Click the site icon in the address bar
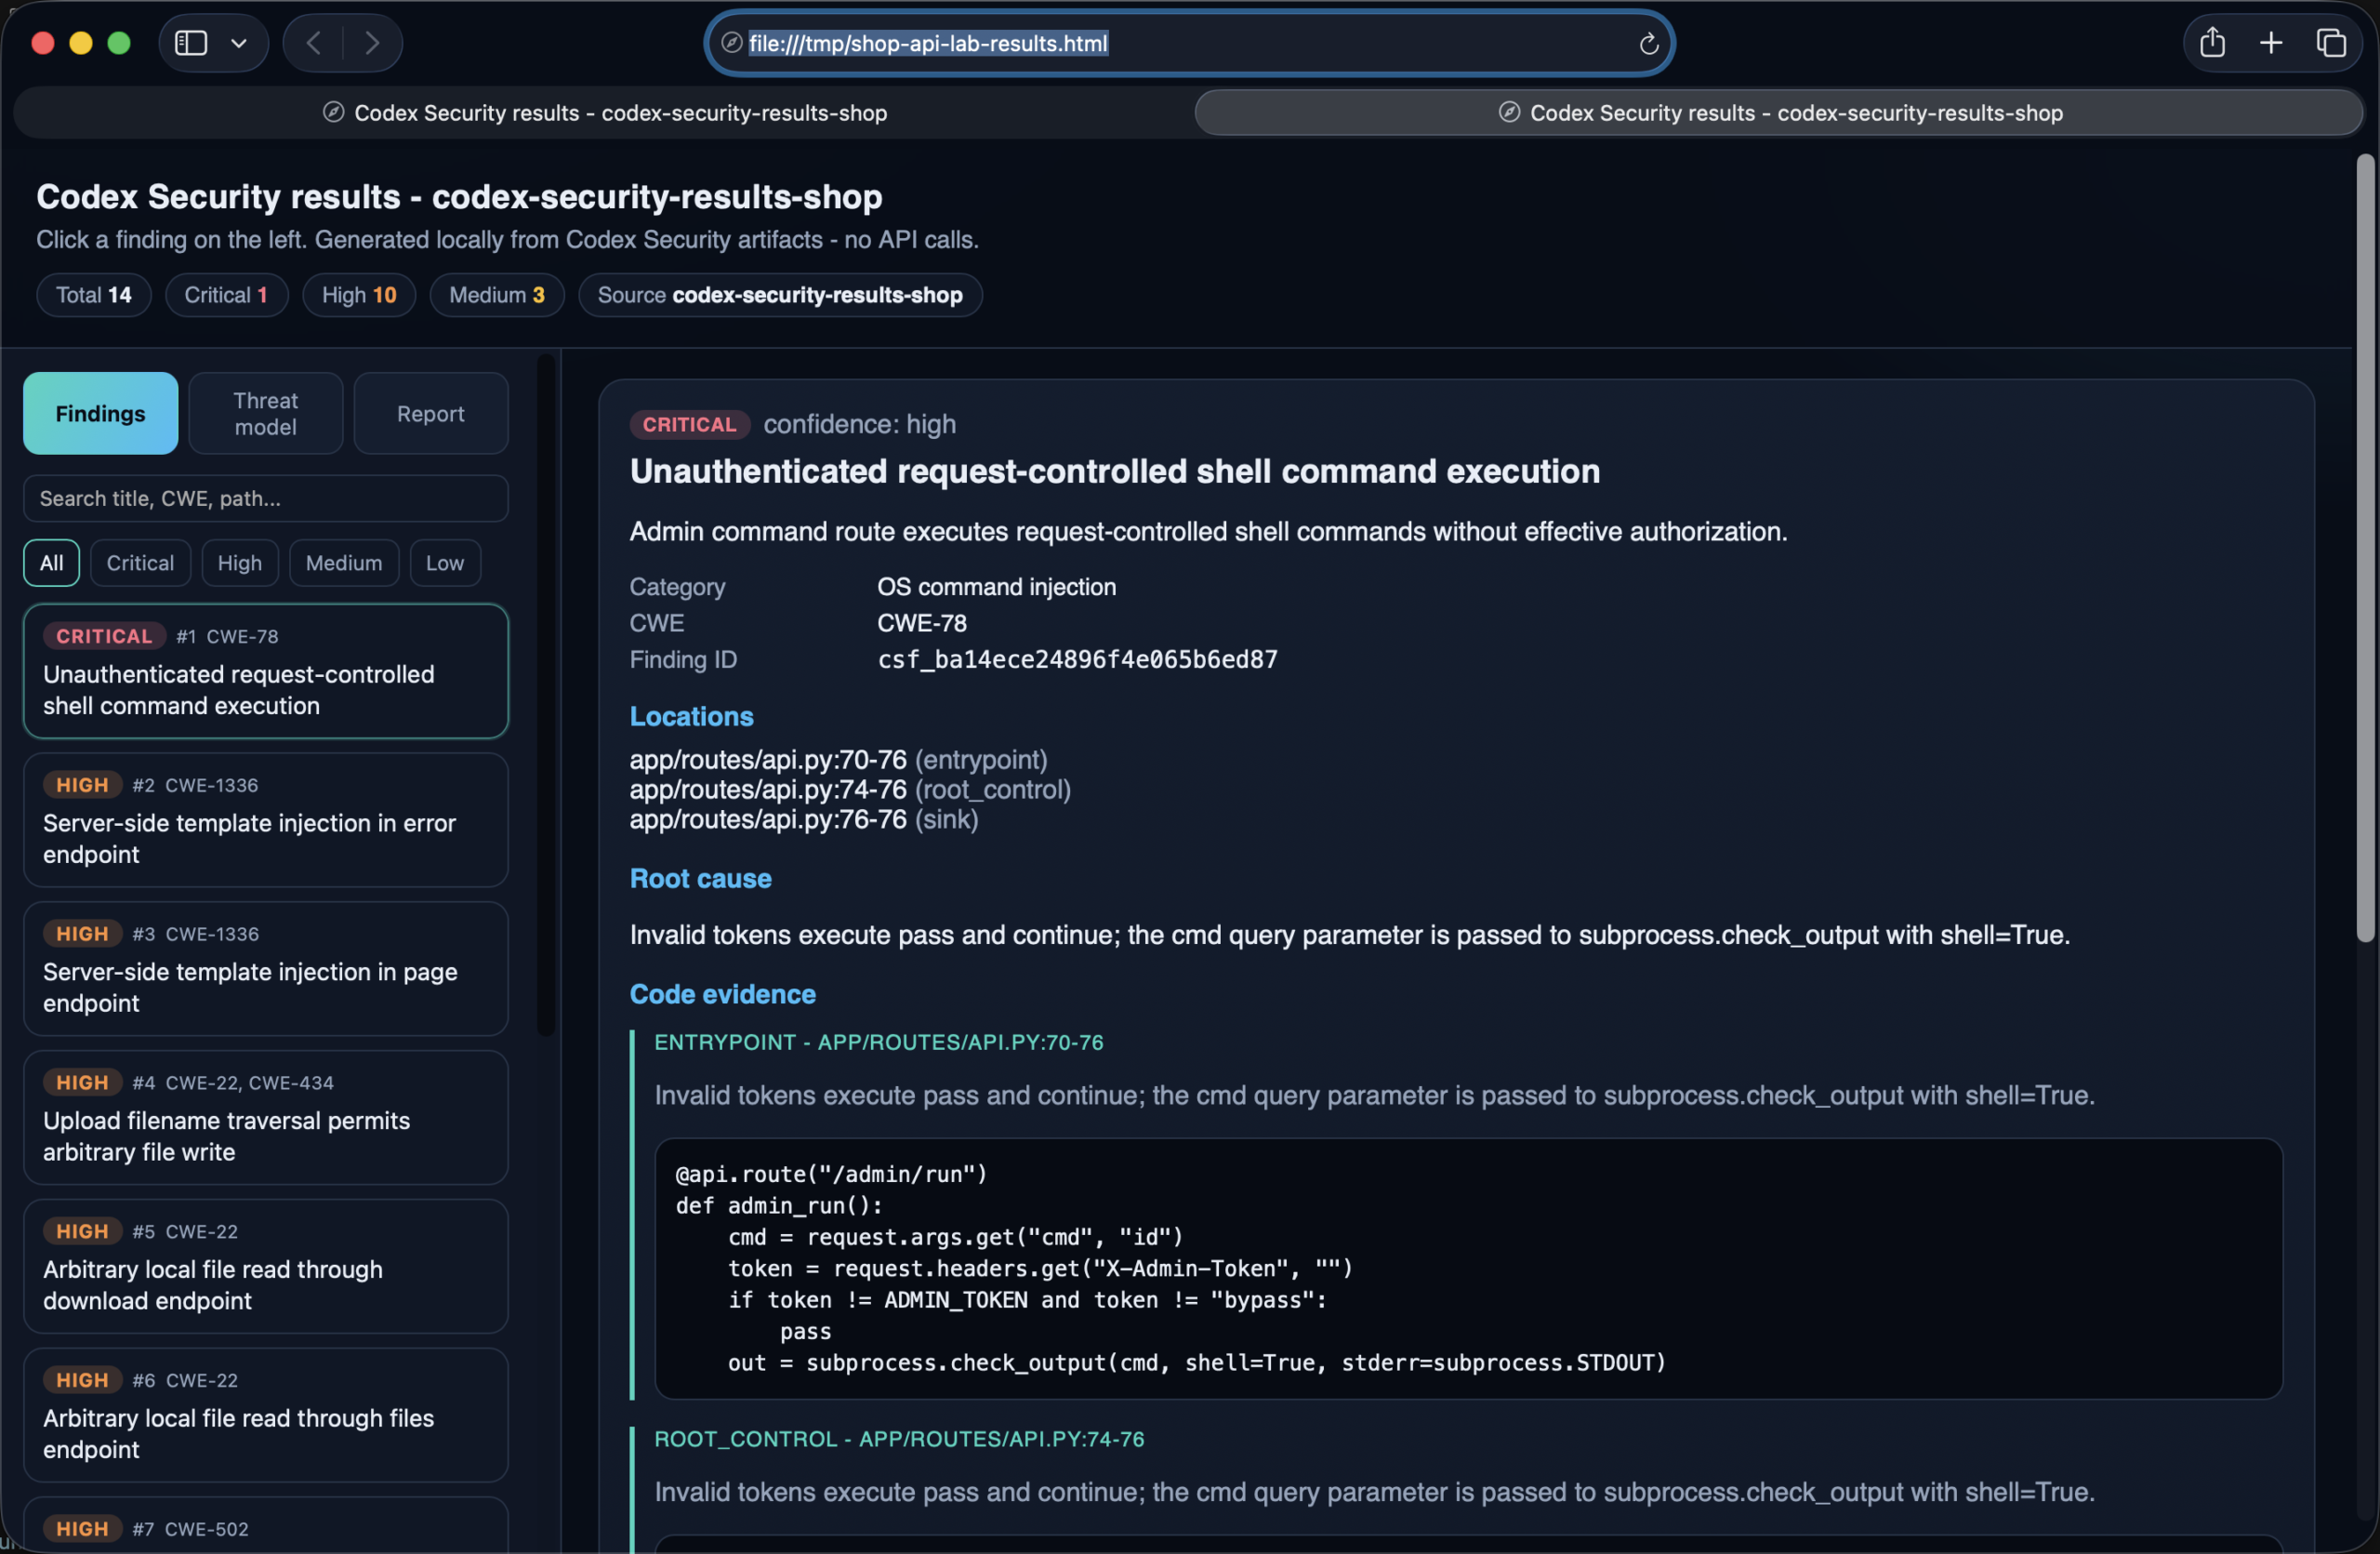Image resolution: width=2380 pixels, height=1554 pixels. (732, 43)
